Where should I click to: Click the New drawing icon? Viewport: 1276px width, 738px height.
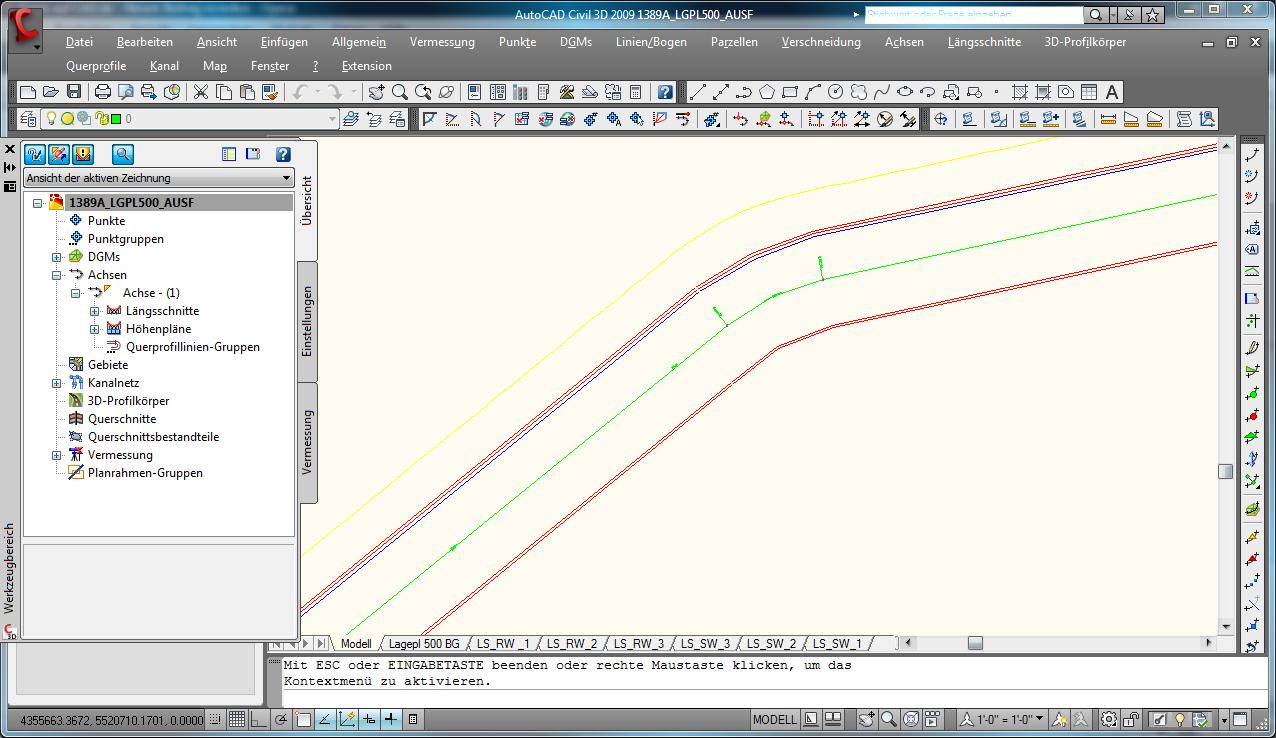[x=29, y=92]
